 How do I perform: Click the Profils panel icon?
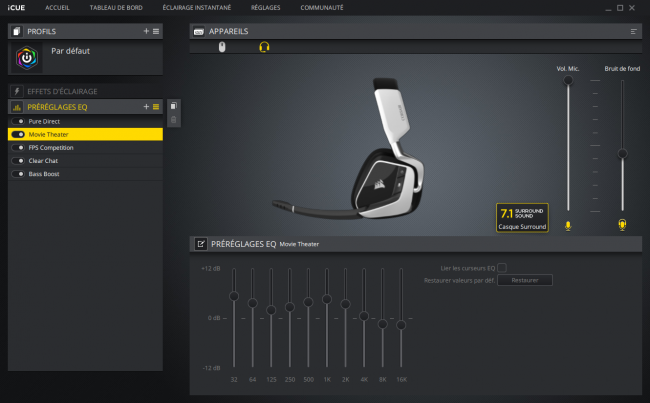click(x=16, y=31)
